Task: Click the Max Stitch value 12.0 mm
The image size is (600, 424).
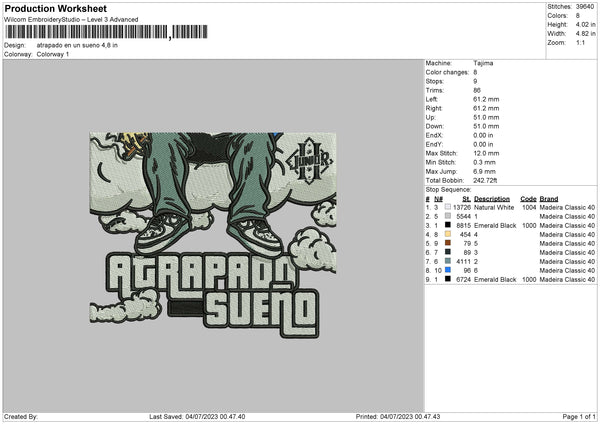Action: tap(486, 153)
